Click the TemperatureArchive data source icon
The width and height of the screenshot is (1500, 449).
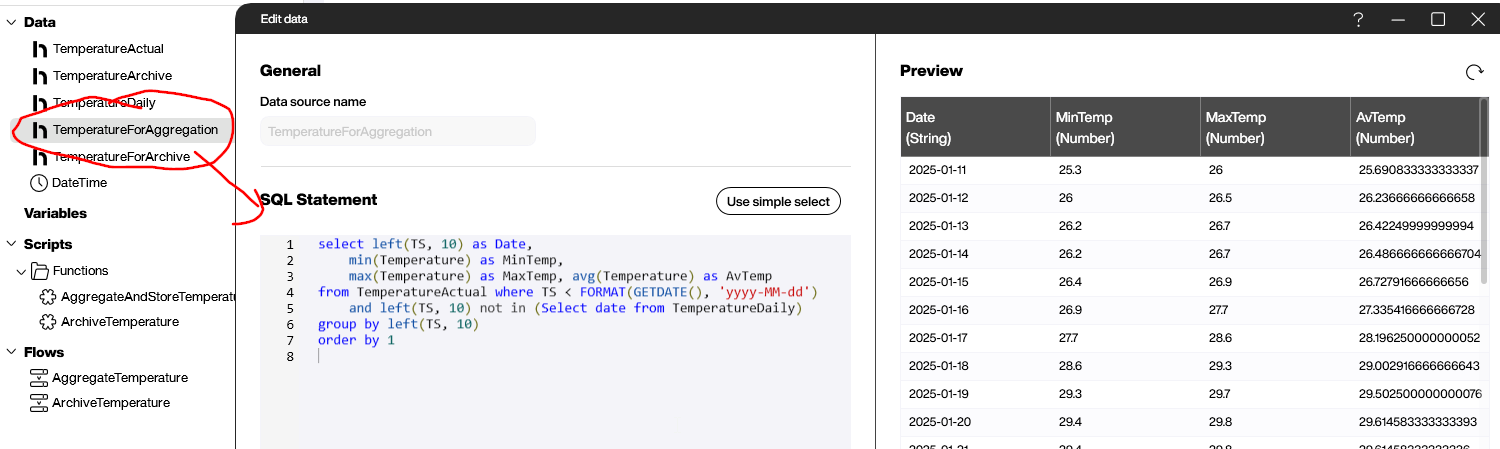coord(40,76)
